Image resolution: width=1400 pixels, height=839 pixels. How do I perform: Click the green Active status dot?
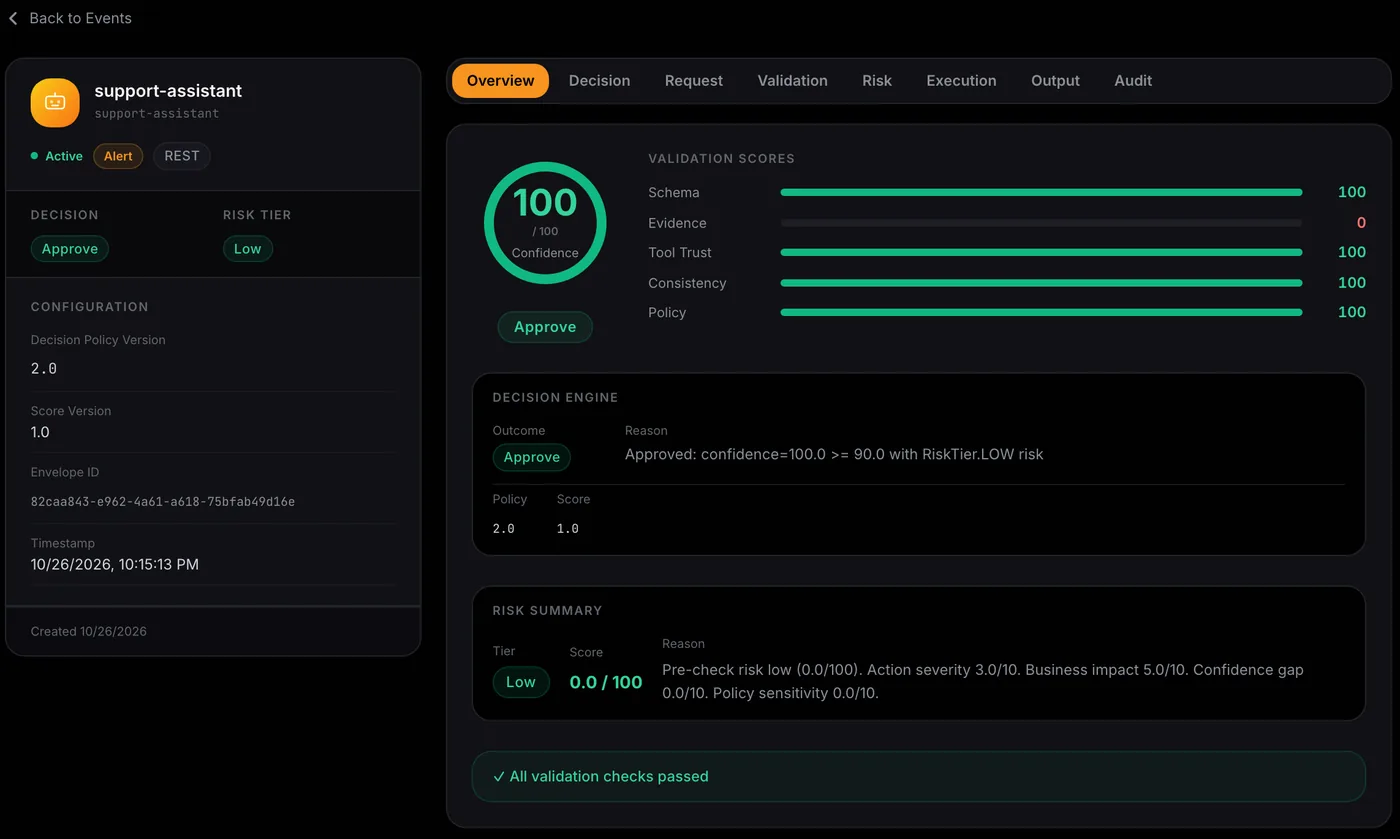click(x=35, y=156)
